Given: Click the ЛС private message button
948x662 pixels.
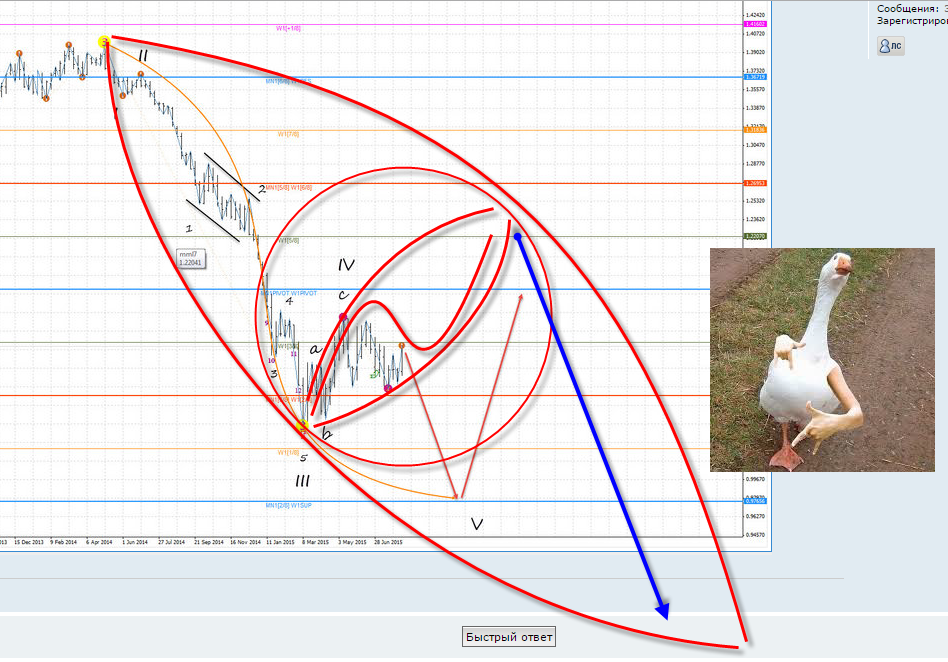Looking at the screenshot, I should pyautogui.click(x=890, y=45).
